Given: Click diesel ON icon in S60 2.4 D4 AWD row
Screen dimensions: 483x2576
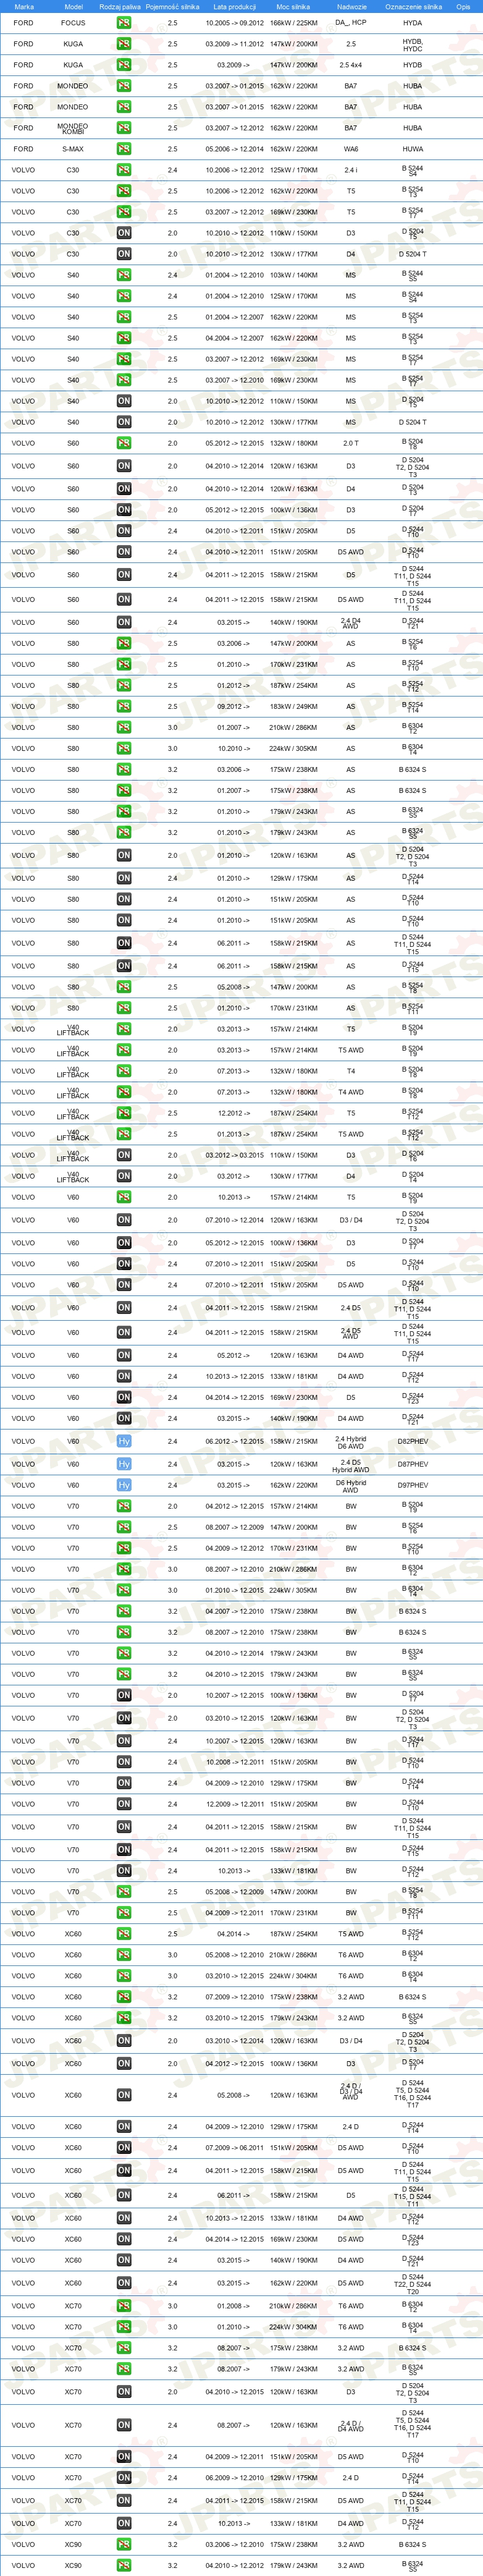Looking at the screenshot, I should pyautogui.click(x=124, y=622).
